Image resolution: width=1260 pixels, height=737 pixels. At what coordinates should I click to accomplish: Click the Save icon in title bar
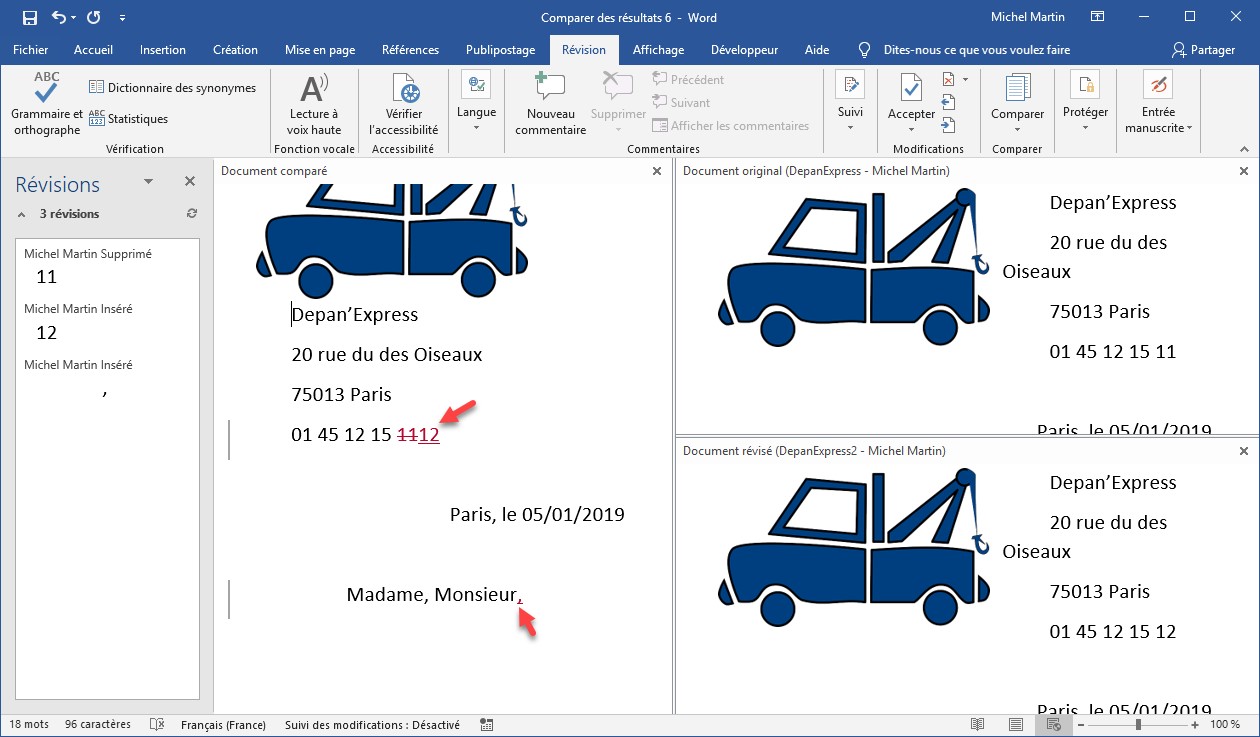(x=29, y=17)
